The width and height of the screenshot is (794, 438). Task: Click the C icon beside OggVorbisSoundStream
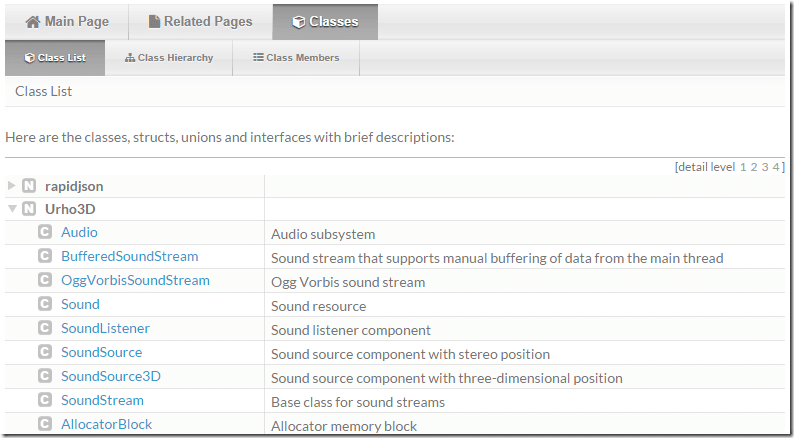pyautogui.click(x=45, y=280)
